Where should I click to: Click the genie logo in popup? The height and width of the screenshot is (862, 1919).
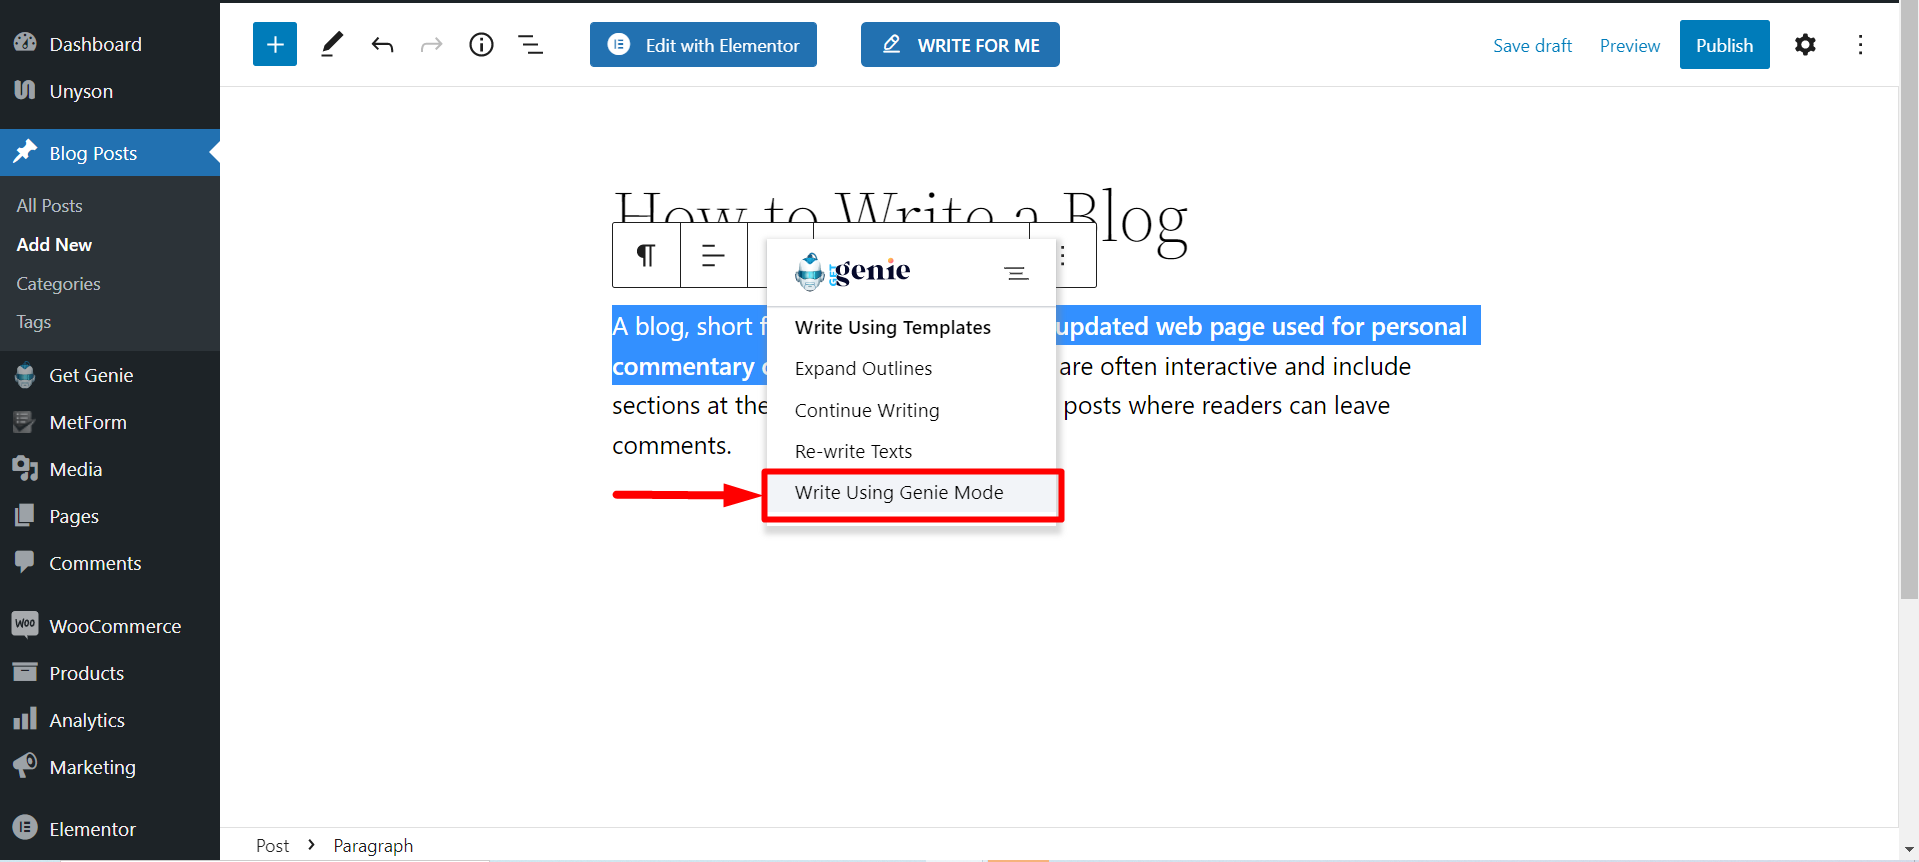tap(852, 271)
